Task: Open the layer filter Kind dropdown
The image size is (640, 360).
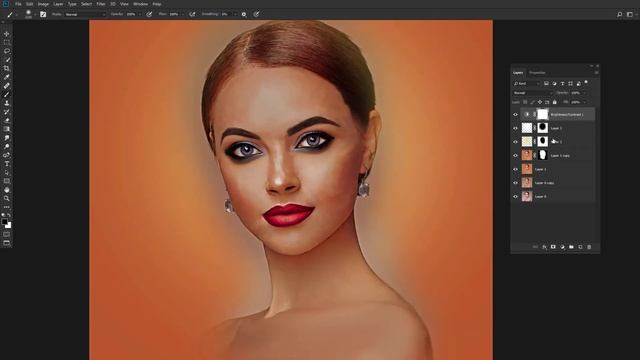Action: (x=527, y=84)
